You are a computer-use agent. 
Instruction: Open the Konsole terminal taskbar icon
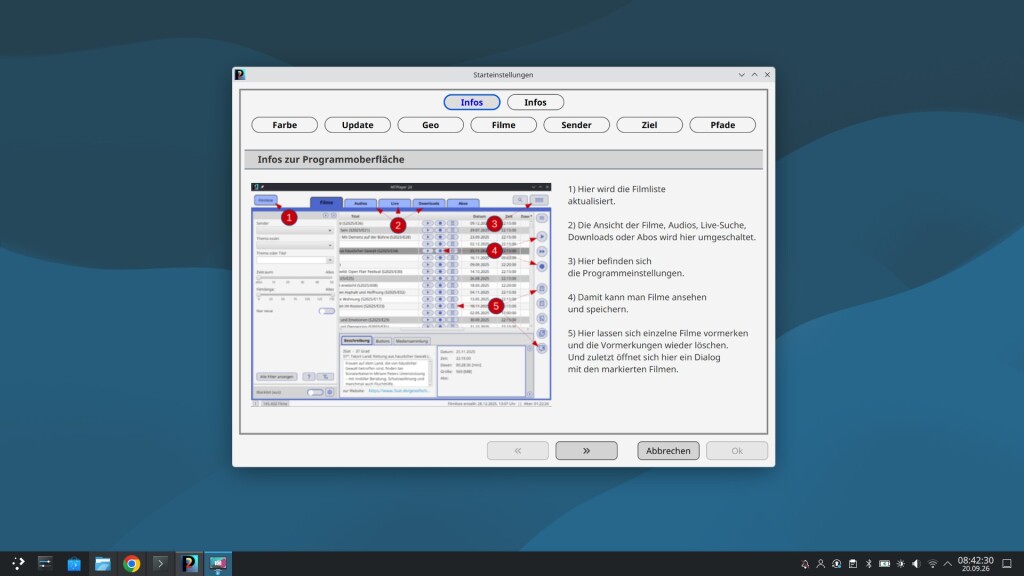coord(160,563)
